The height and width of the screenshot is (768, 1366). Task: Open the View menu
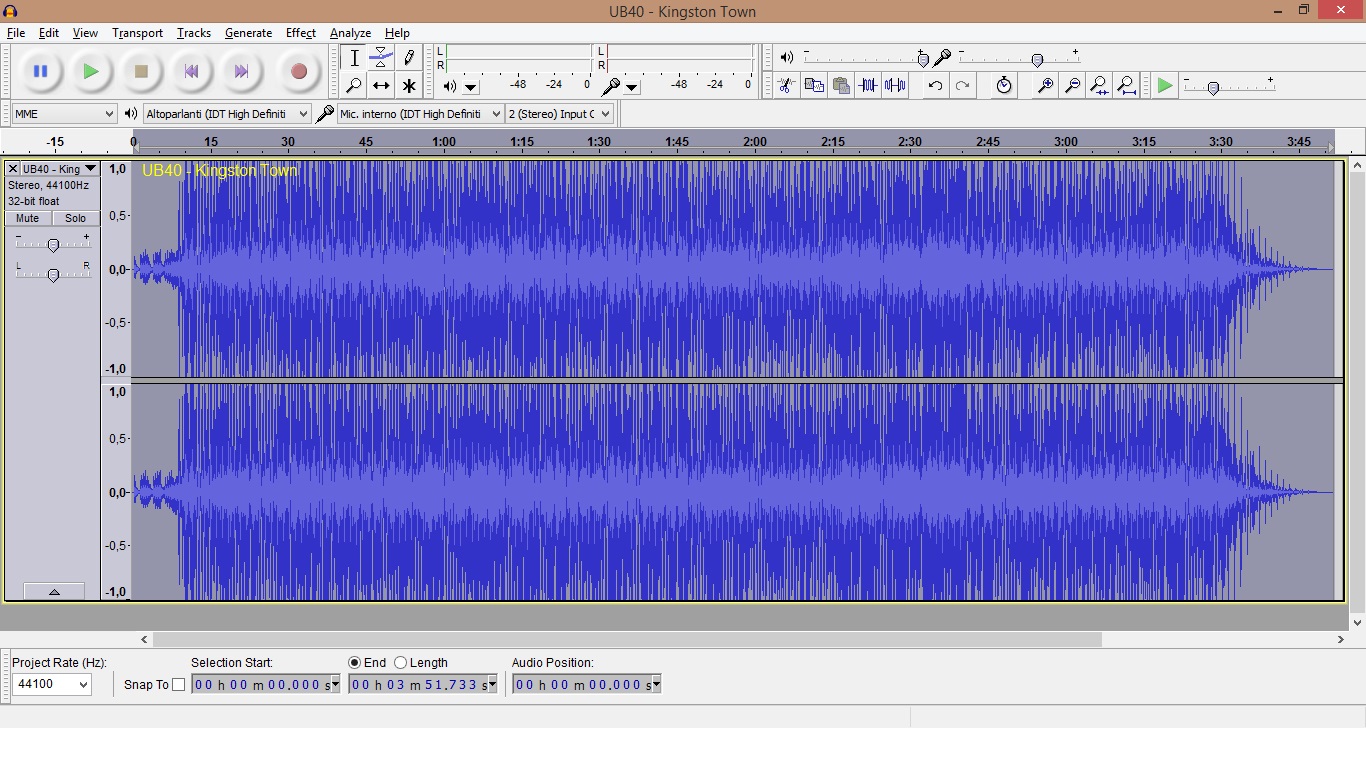tap(85, 33)
